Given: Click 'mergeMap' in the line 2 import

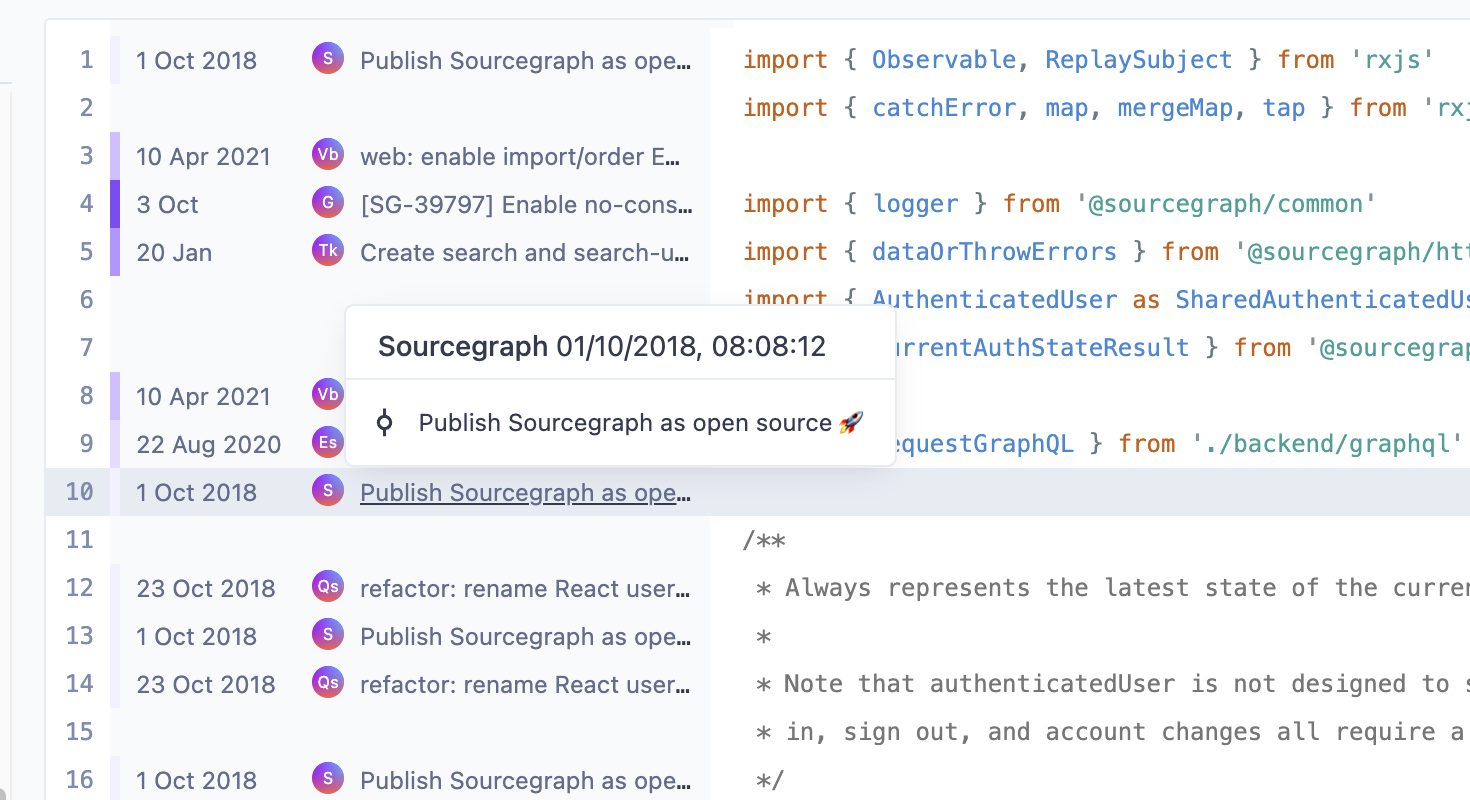Looking at the screenshot, I should (x=1175, y=108).
